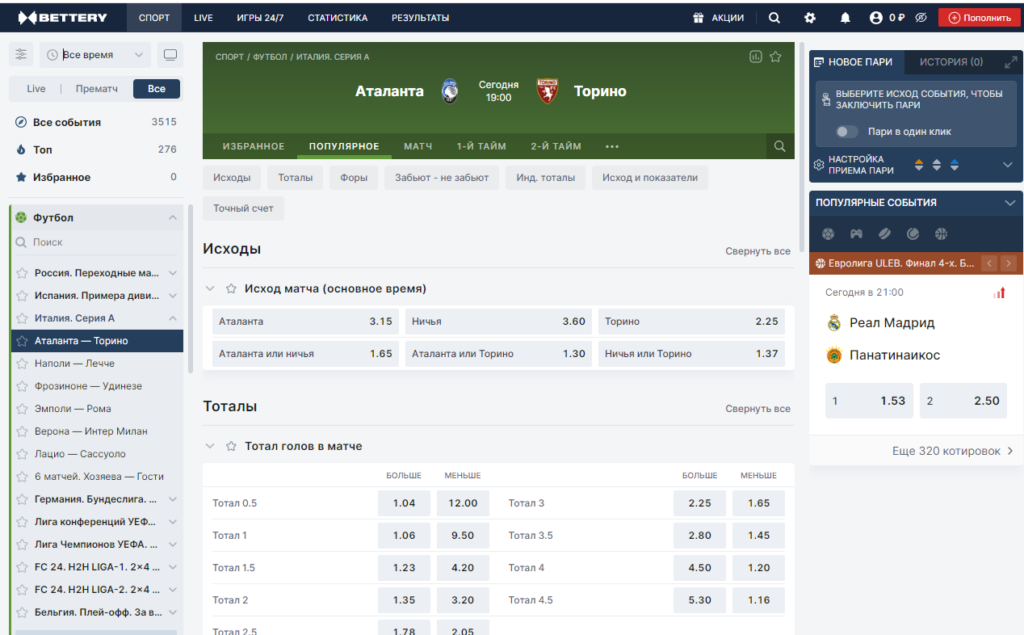Filter markets by Тоталы chip
The image size is (1024, 635).
[295, 178]
